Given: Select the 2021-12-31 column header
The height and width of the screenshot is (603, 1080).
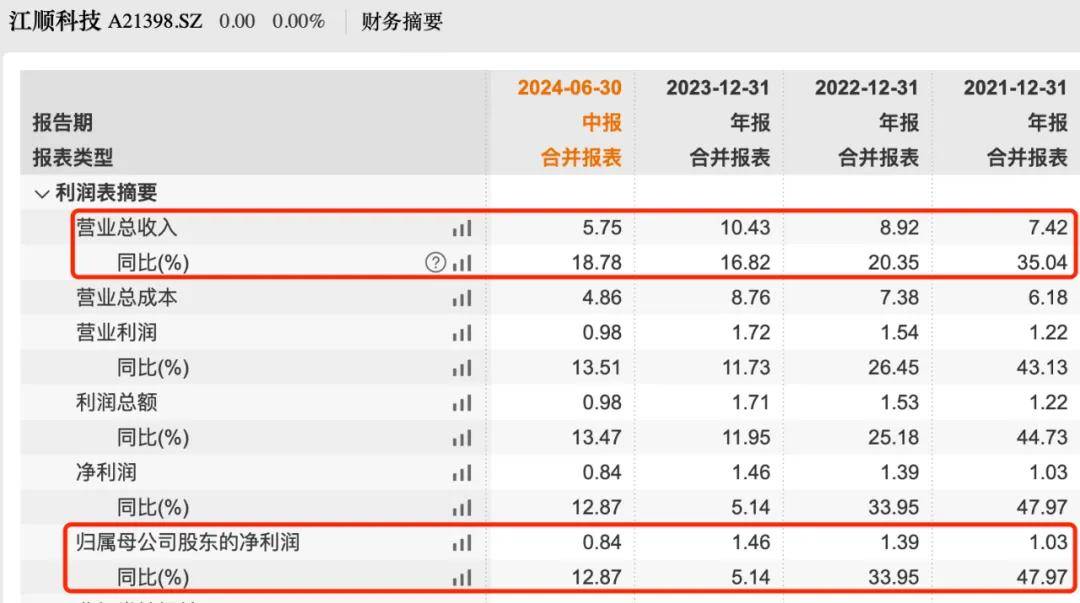Looking at the screenshot, I should coord(1015,88).
